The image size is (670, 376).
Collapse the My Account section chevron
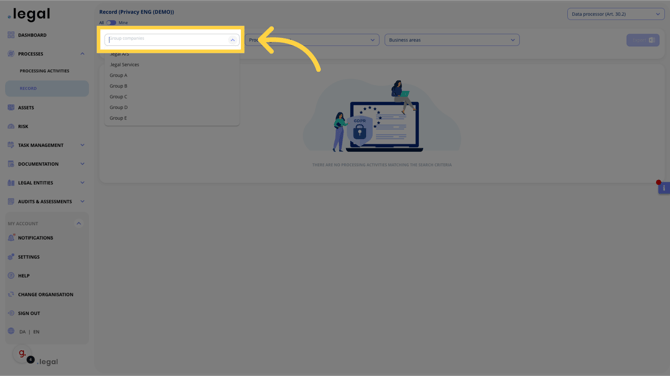click(79, 223)
